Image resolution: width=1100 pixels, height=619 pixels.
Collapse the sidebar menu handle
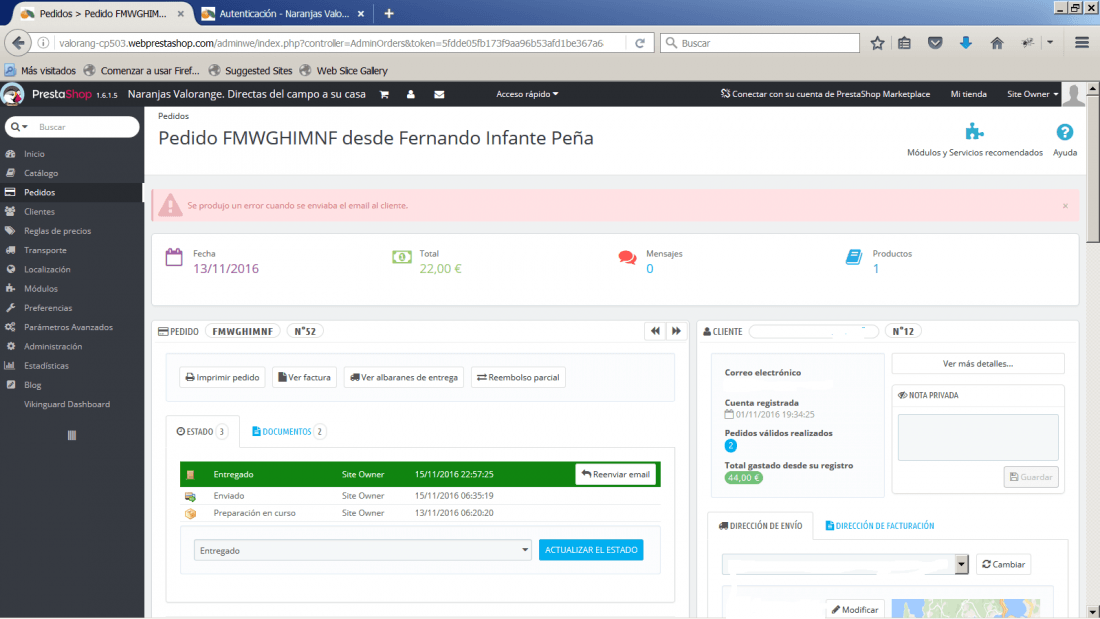(x=72, y=435)
